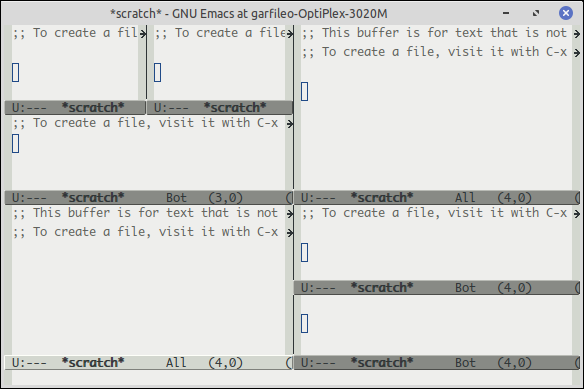
Task: Click the hollow cursor in the bottom-right pane
Action: [x=304, y=323]
